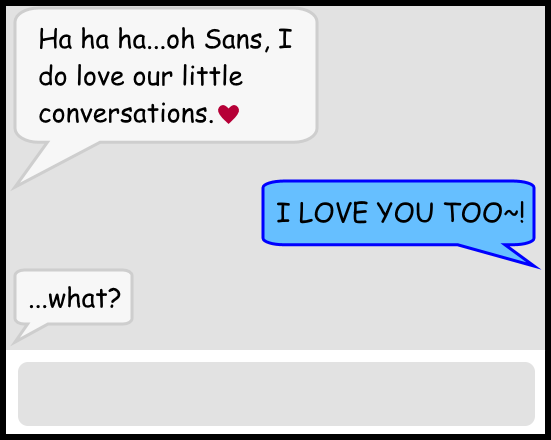Click the word "little" in first bubble
The image size is (551, 440).
[x=212, y=76]
